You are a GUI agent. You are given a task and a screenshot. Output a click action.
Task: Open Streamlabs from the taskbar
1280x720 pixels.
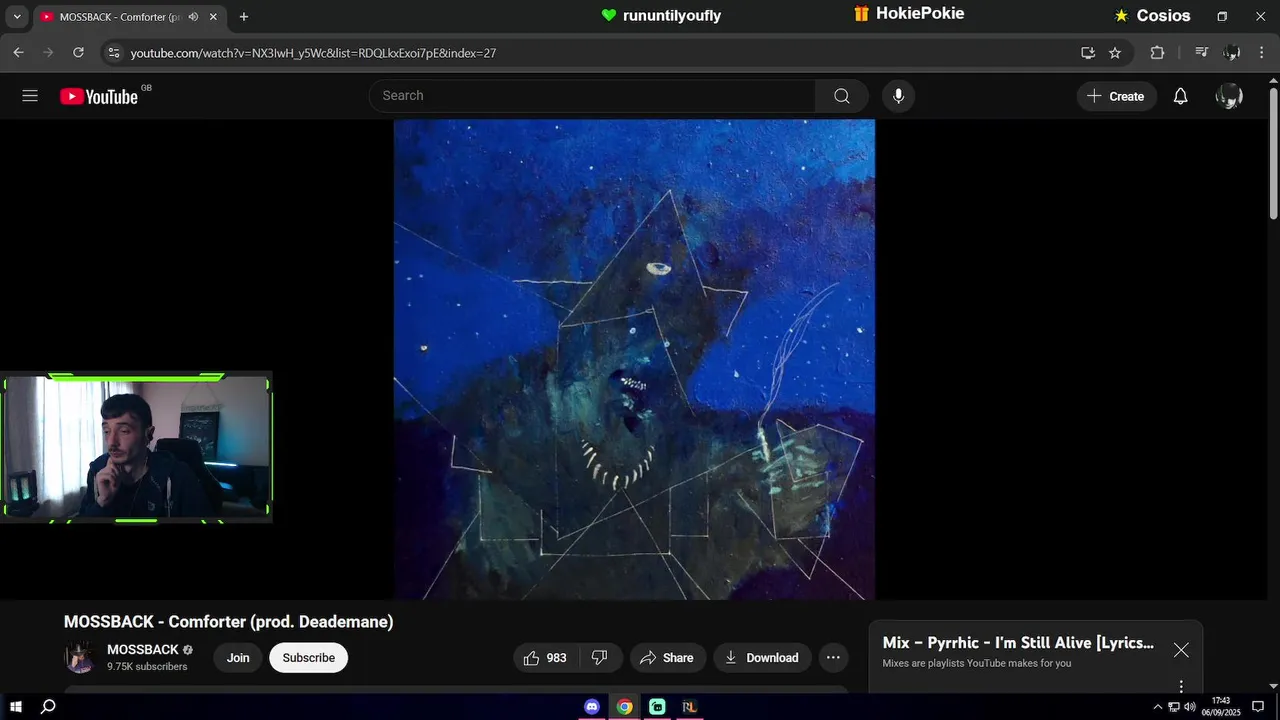(657, 707)
